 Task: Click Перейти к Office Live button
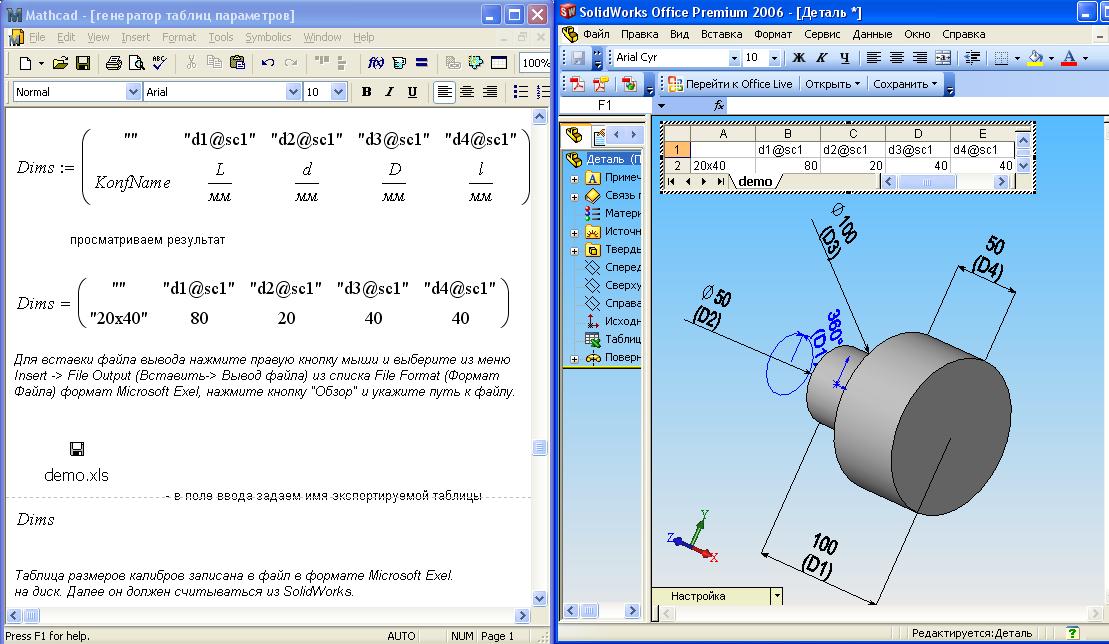coord(729,84)
